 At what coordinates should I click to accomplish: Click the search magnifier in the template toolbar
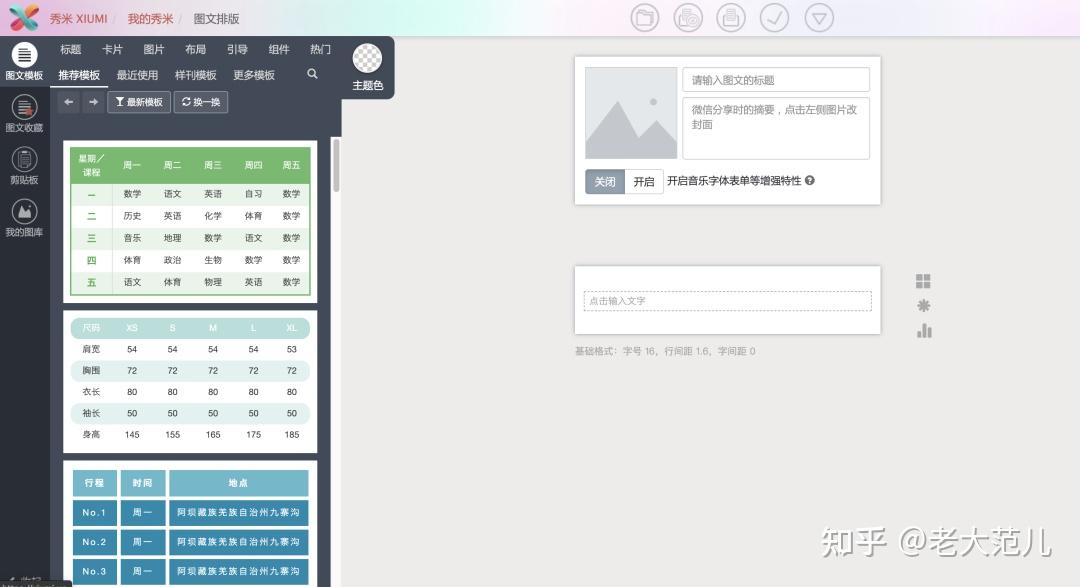313,75
